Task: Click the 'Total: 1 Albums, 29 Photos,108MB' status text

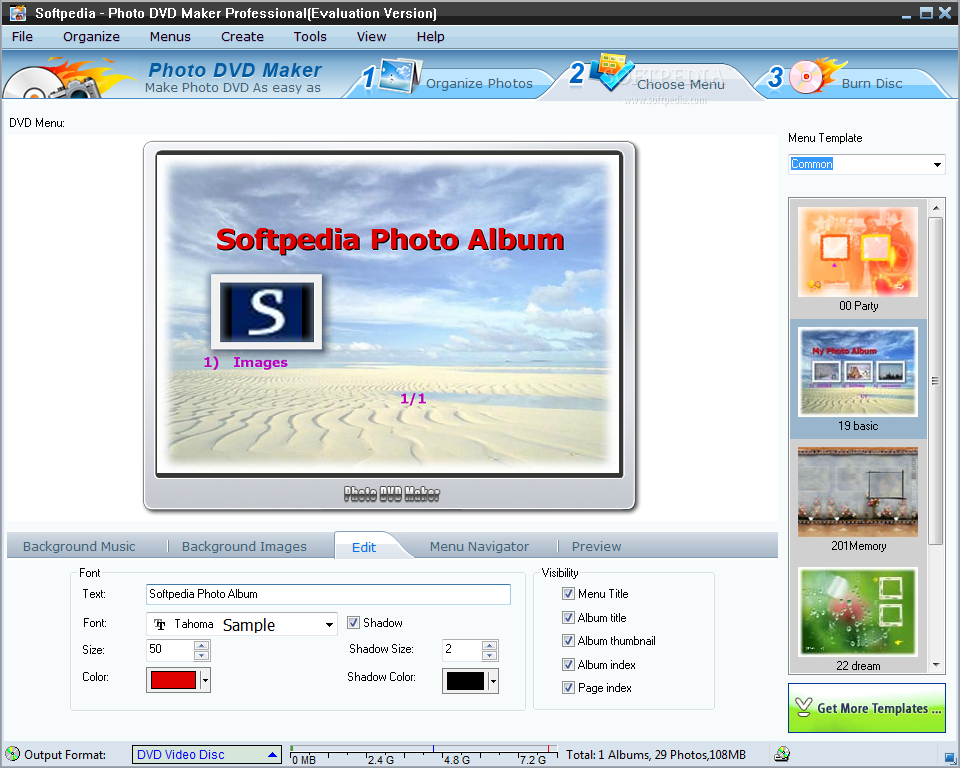Action: click(656, 755)
